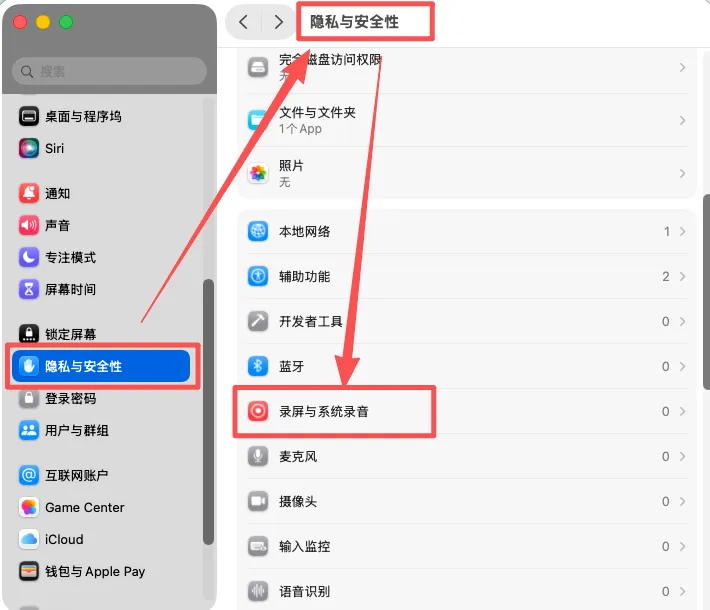Expand the 本地网络 row chevron
710x610 pixels.
click(x=682, y=231)
